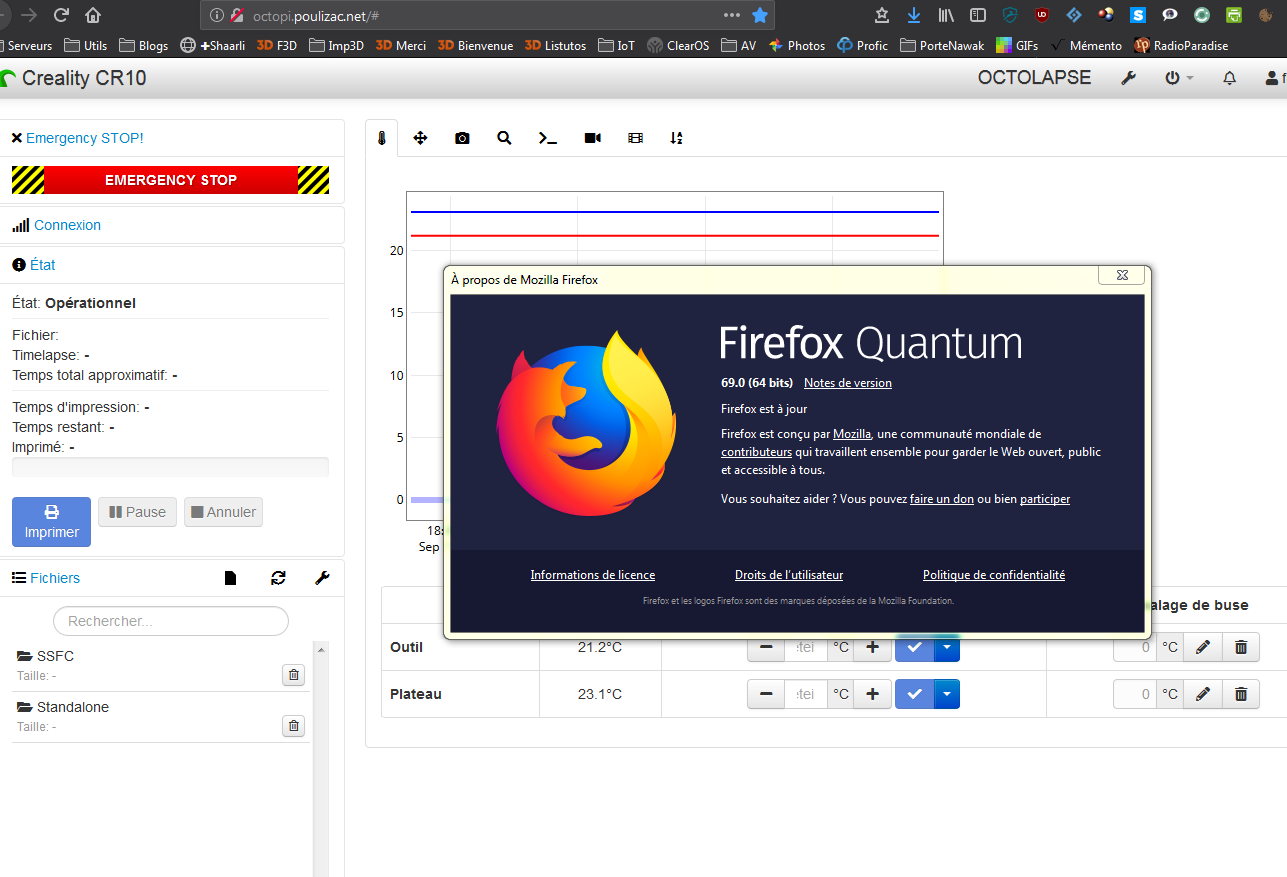Delete the Standalone folder with trash icon
Viewport: 1287px width, 877px height.
tap(293, 726)
